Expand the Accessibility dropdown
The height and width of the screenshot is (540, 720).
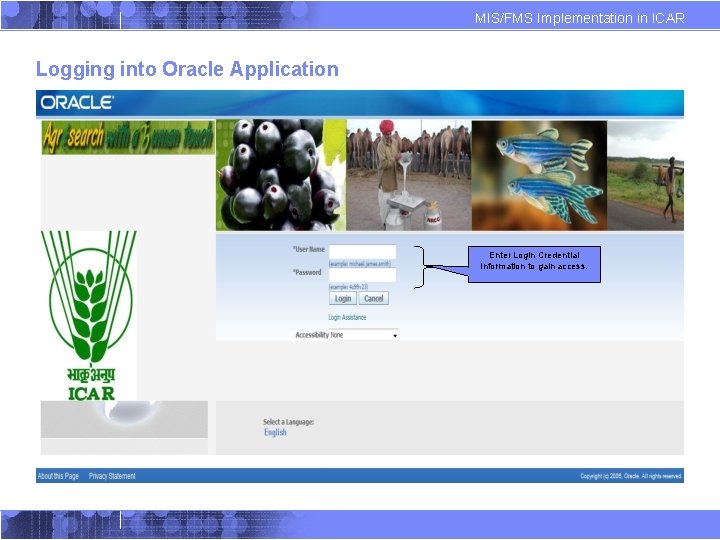(x=364, y=335)
